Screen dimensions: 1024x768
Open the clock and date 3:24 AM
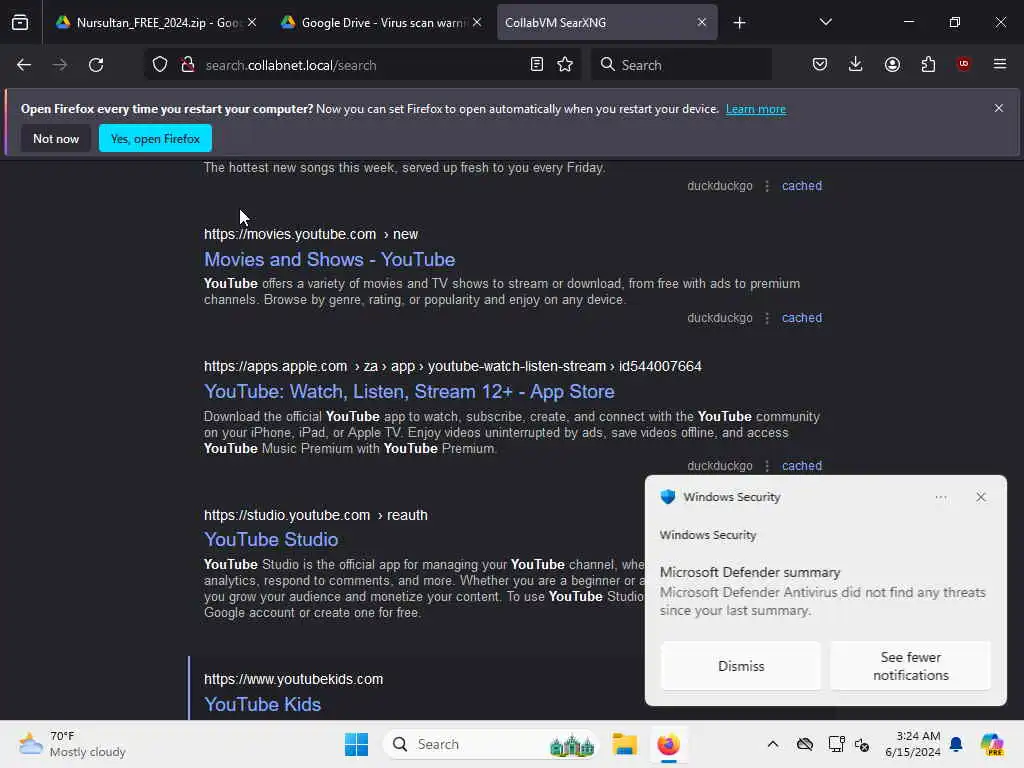912,744
